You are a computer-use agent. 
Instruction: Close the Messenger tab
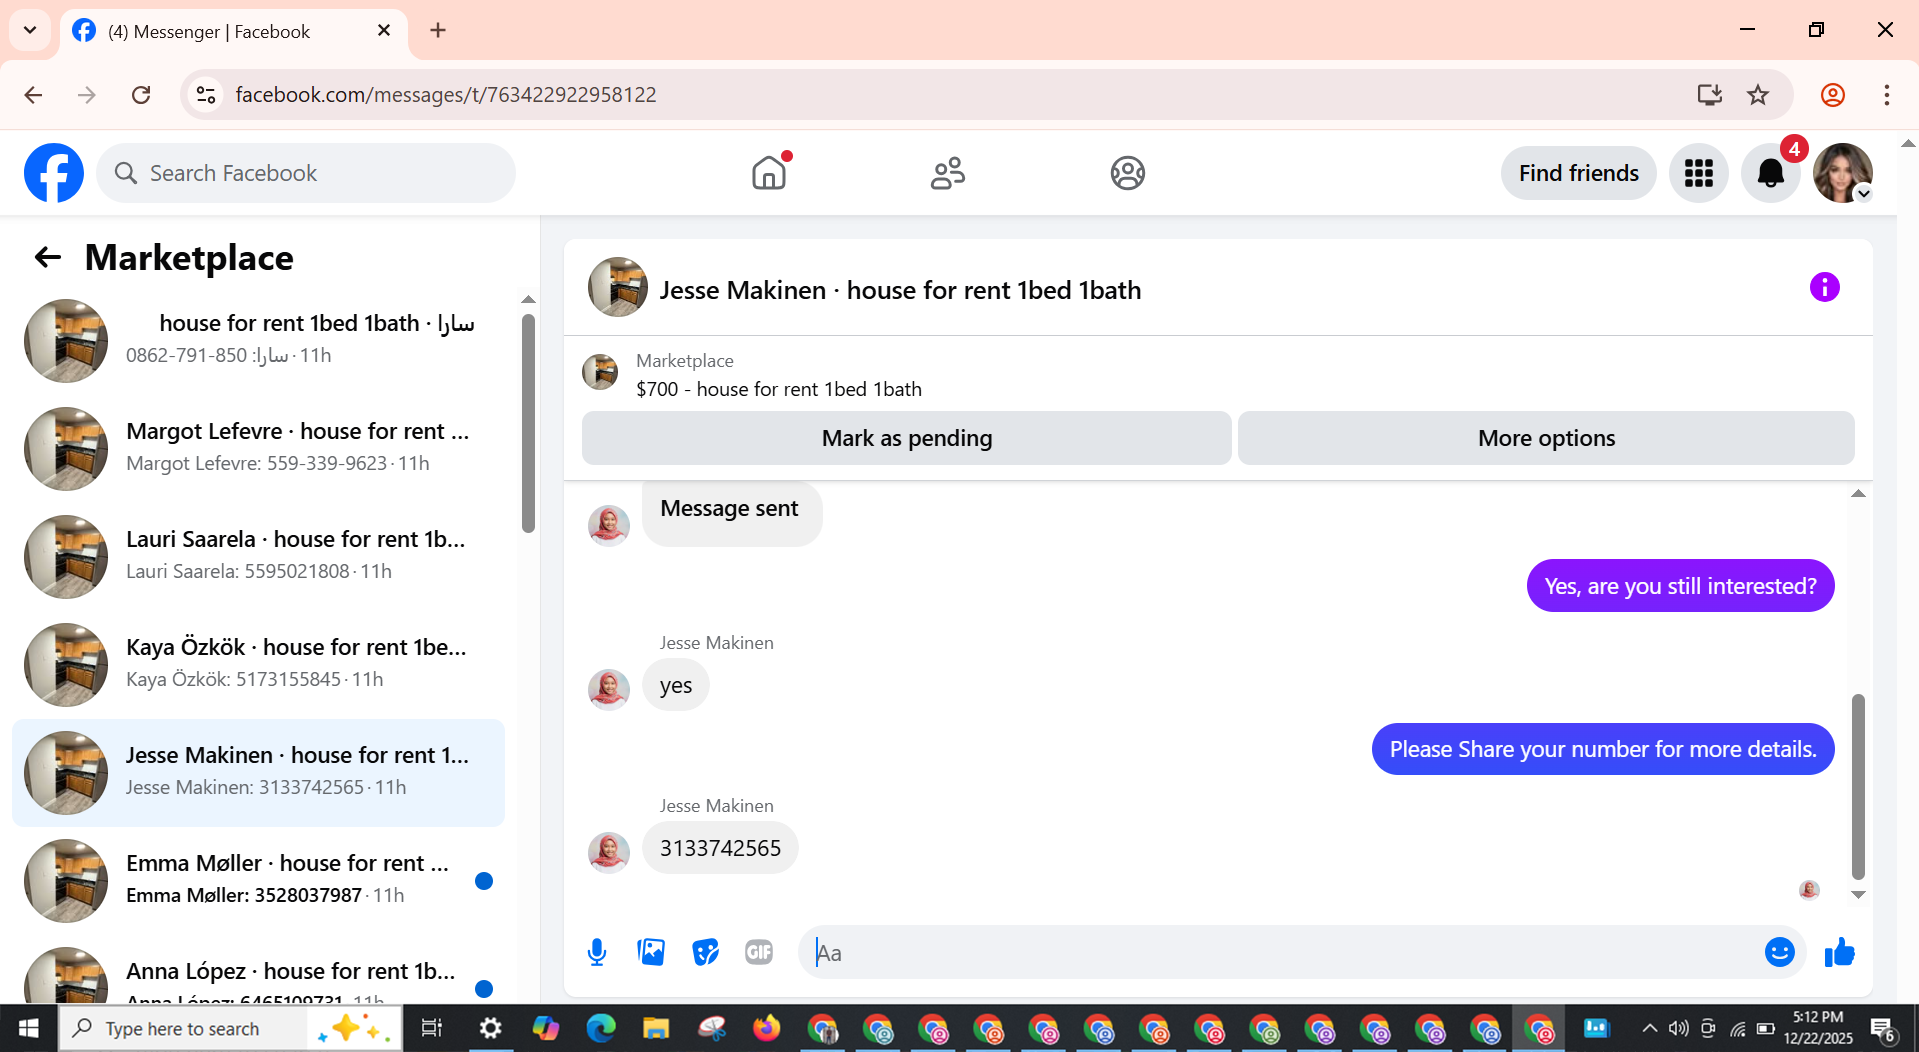[384, 31]
